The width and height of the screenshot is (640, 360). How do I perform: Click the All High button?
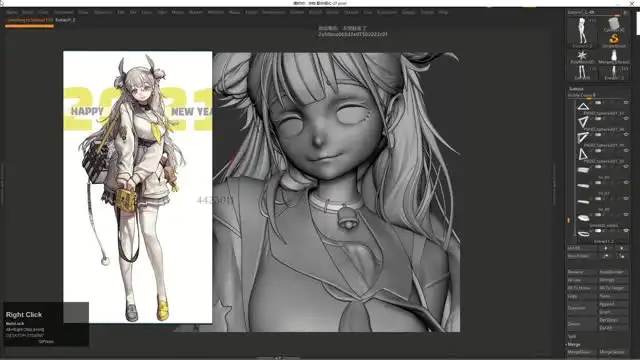613,280
